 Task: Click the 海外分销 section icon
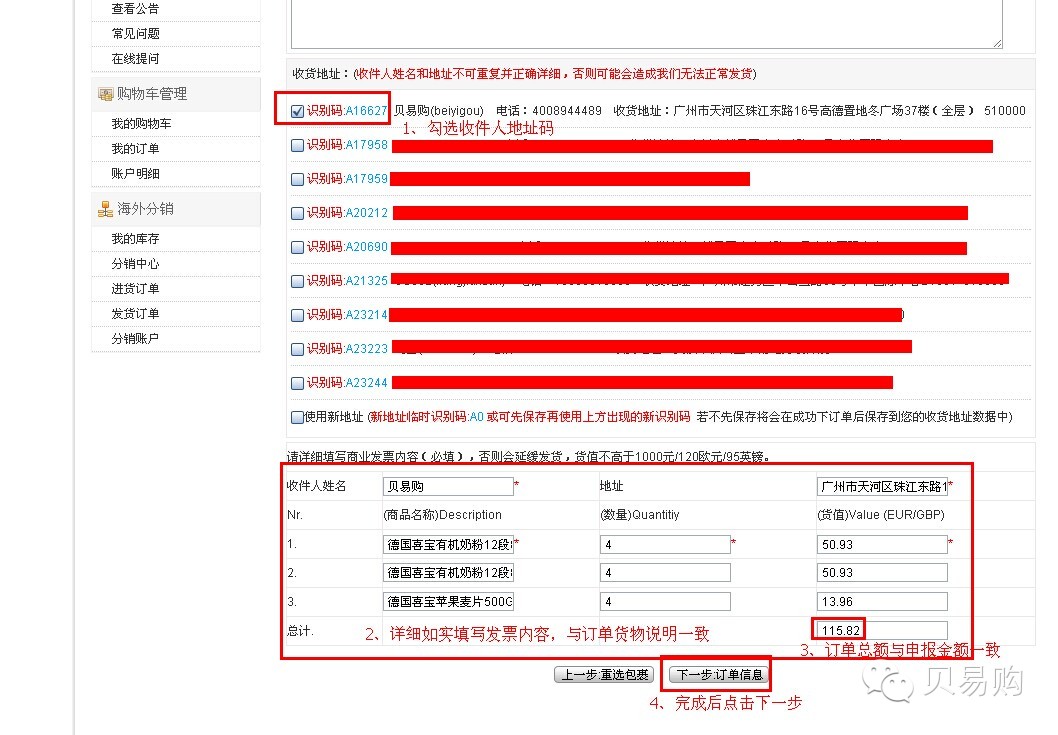(x=105, y=209)
